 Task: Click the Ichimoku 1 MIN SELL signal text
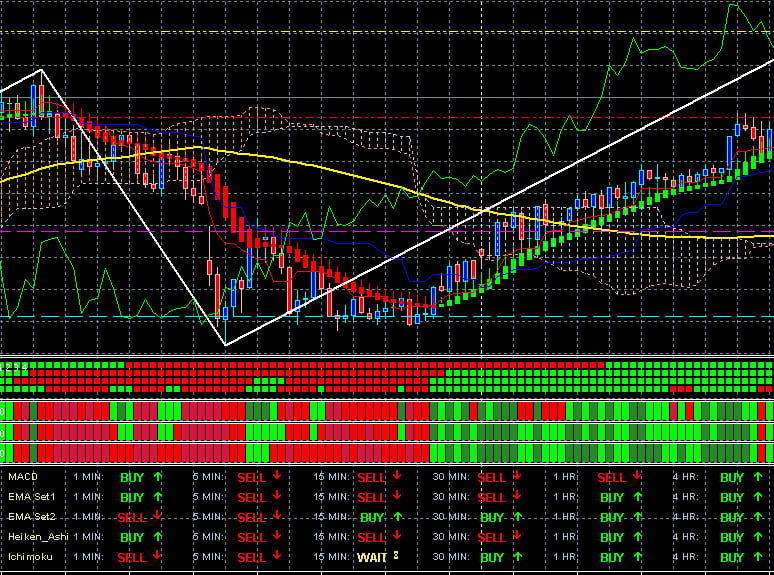click(132, 557)
